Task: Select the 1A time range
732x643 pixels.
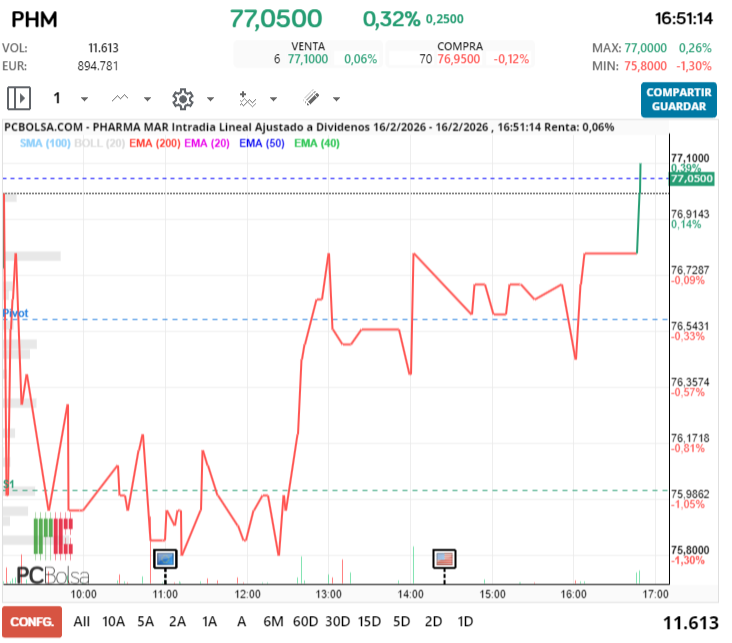Action: pos(210,622)
